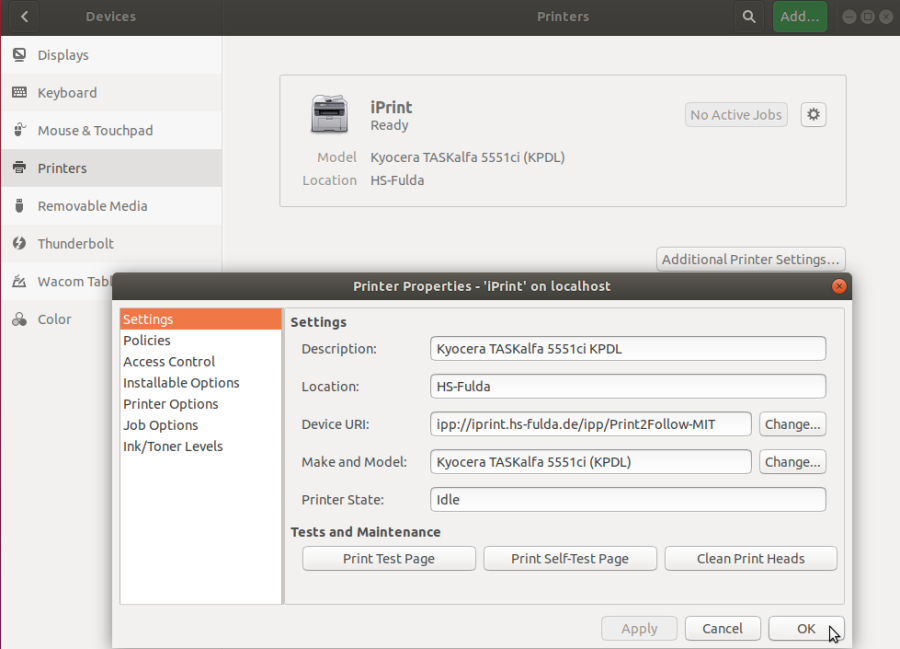Select the Job Options category

click(x=162, y=425)
